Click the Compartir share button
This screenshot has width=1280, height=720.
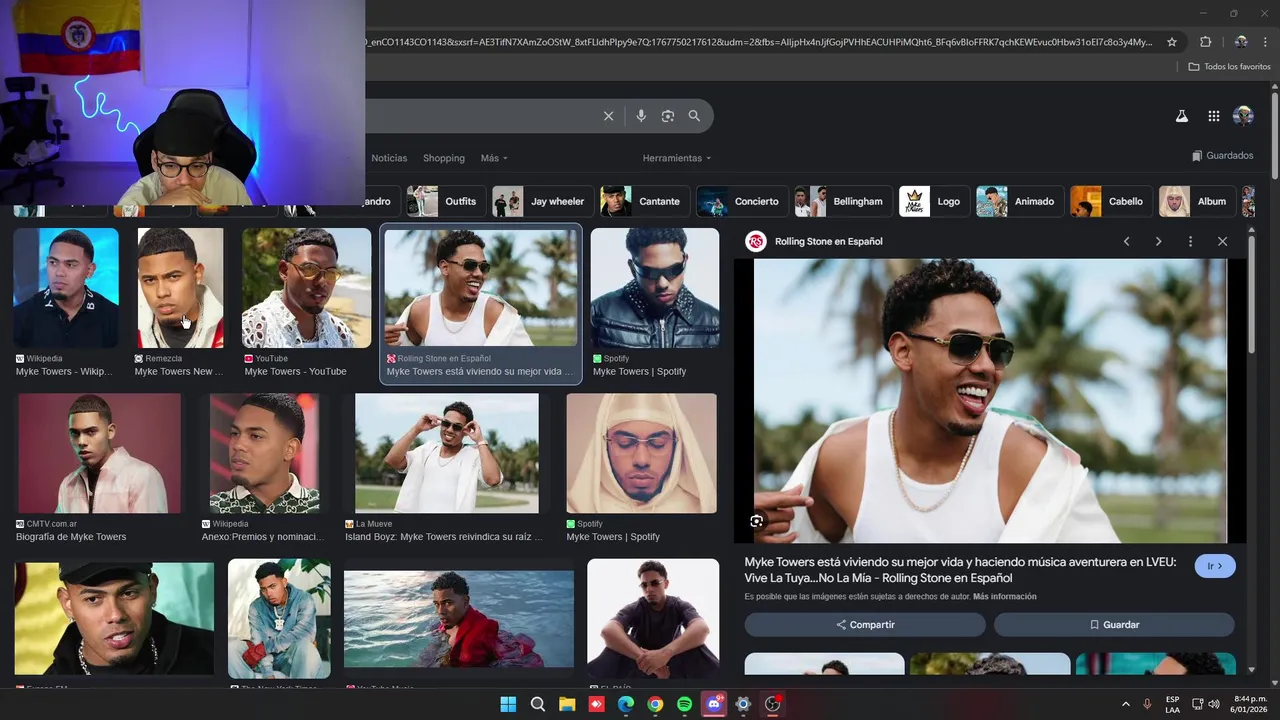coord(865,624)
